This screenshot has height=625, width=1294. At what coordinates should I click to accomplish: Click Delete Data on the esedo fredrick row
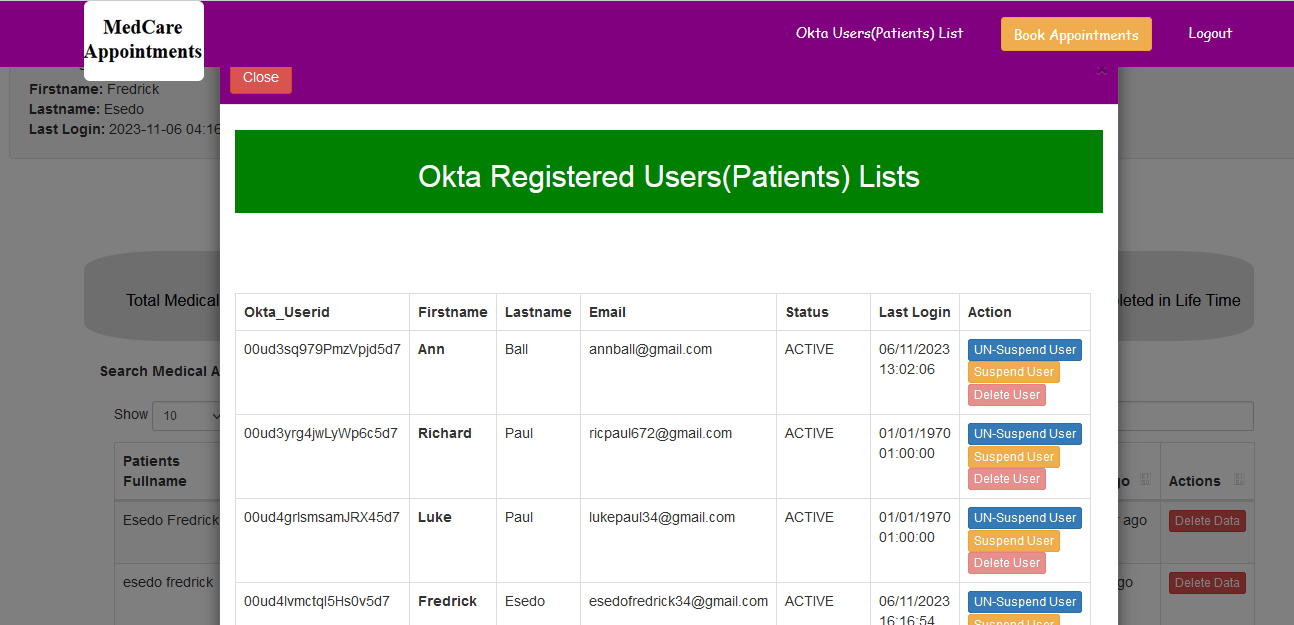1207,582
